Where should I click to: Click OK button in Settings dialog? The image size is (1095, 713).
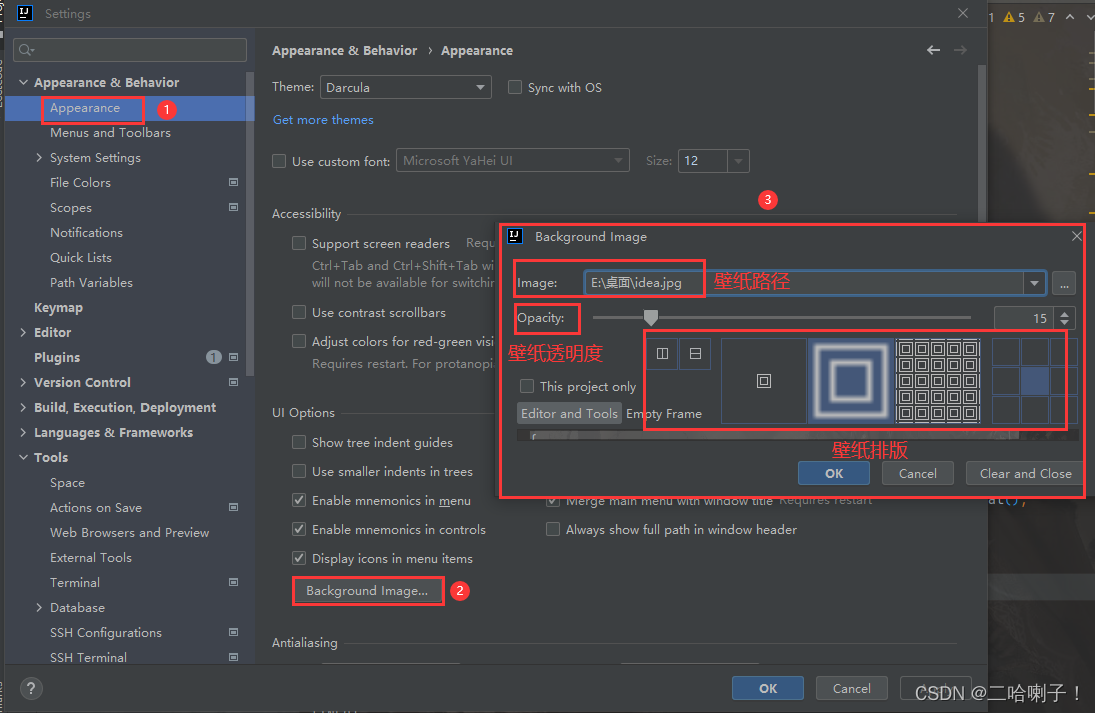pyautogui.click(x=767, y=689)
